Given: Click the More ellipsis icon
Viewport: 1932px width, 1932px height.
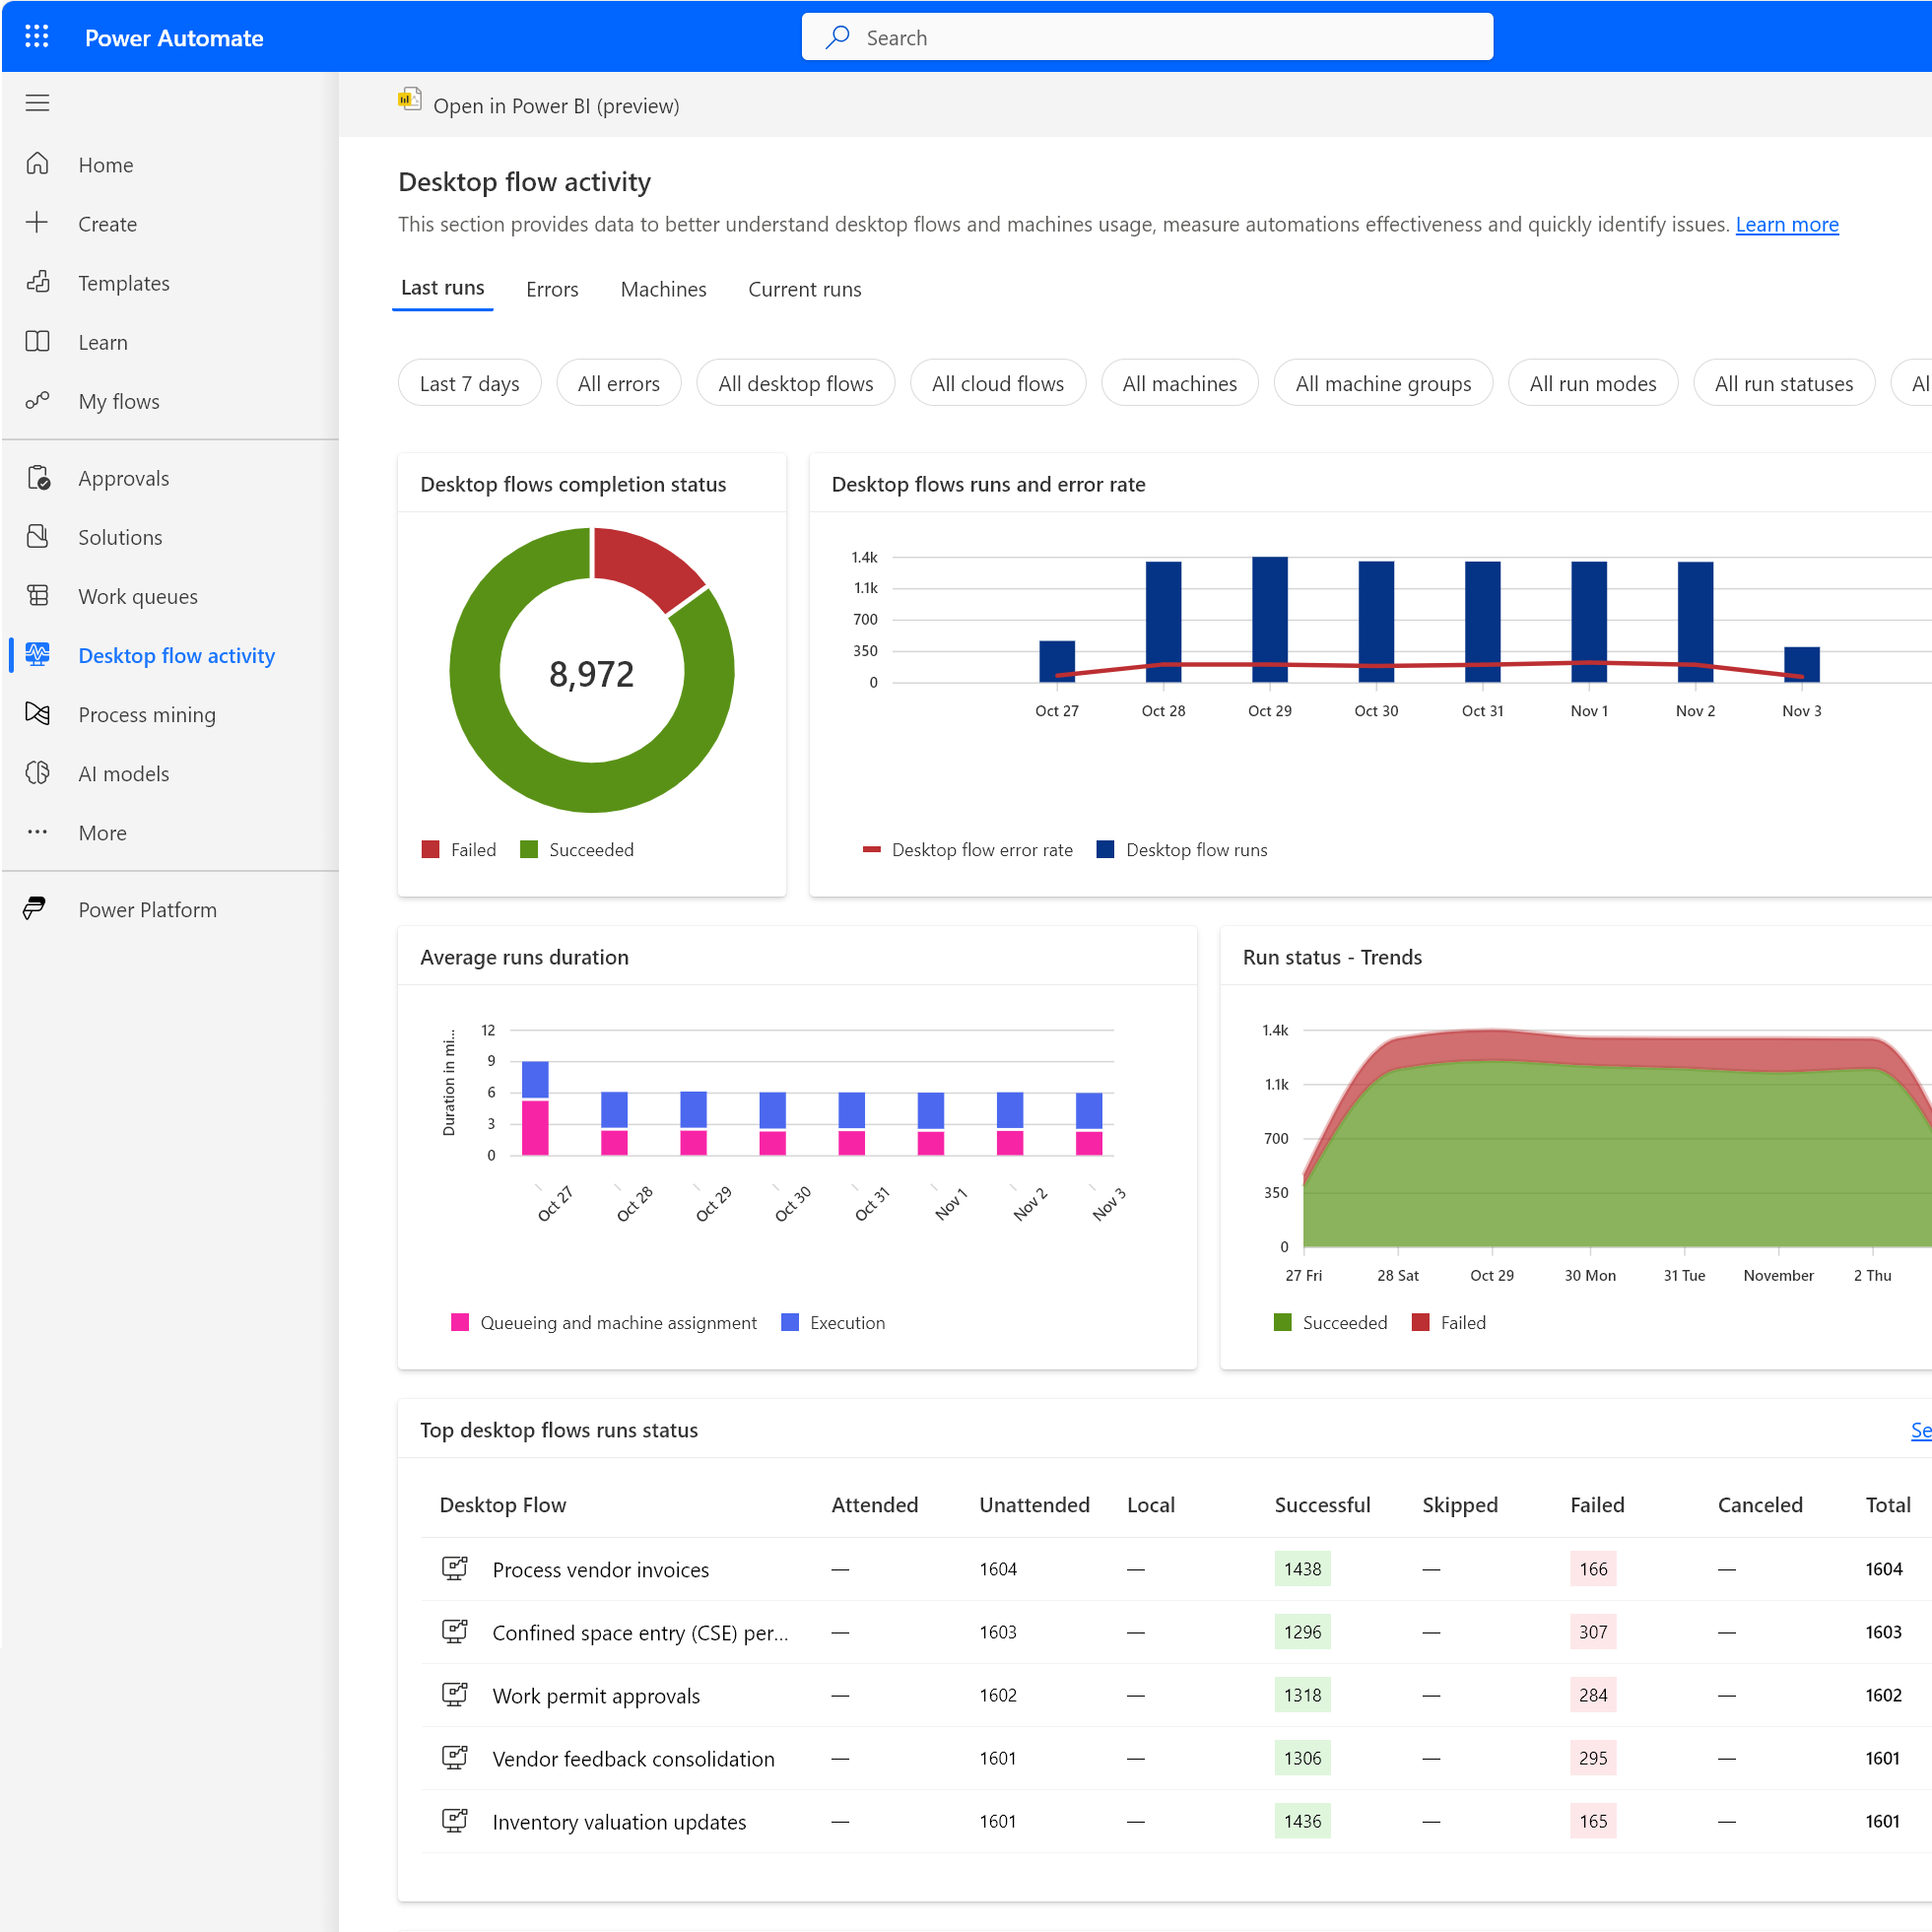Looking at the screenshot, I should coord(37,831).
